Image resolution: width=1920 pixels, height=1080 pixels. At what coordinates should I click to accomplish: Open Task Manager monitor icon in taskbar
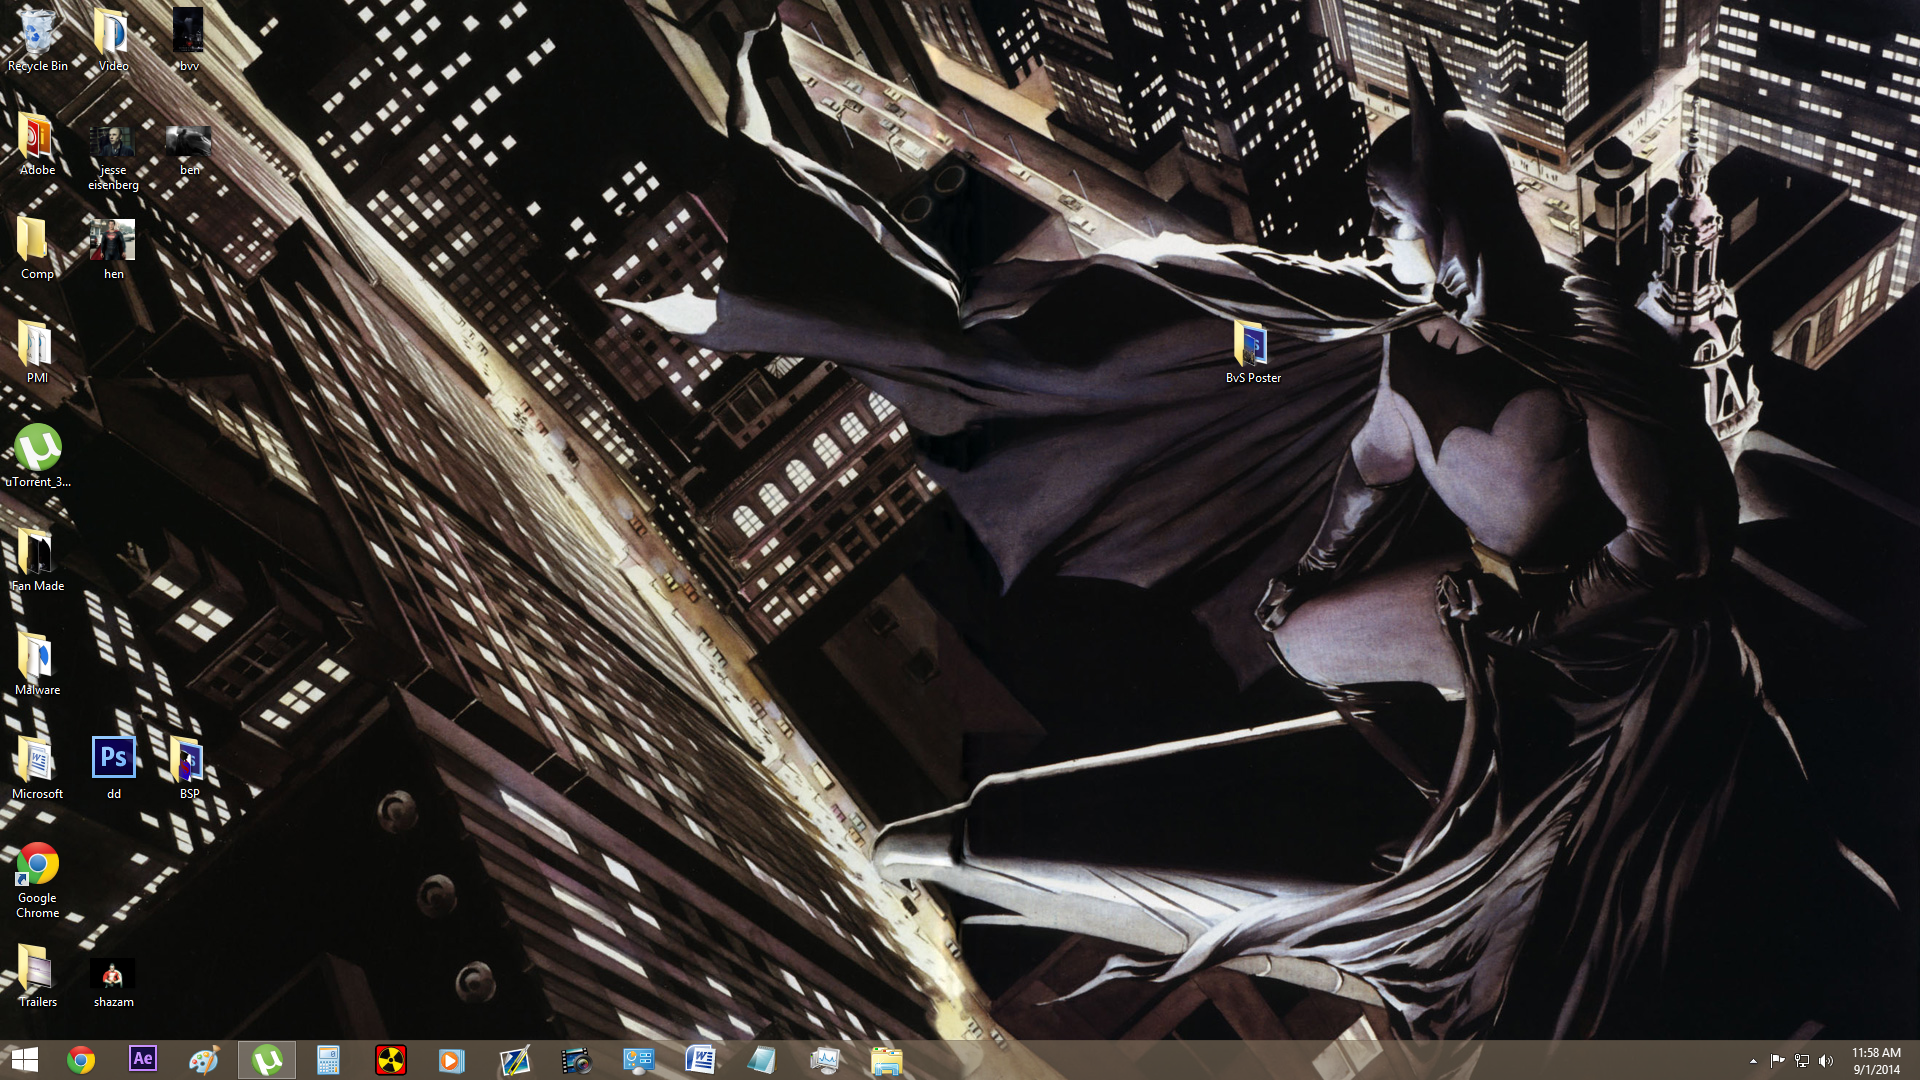[x=824, y=1059]
